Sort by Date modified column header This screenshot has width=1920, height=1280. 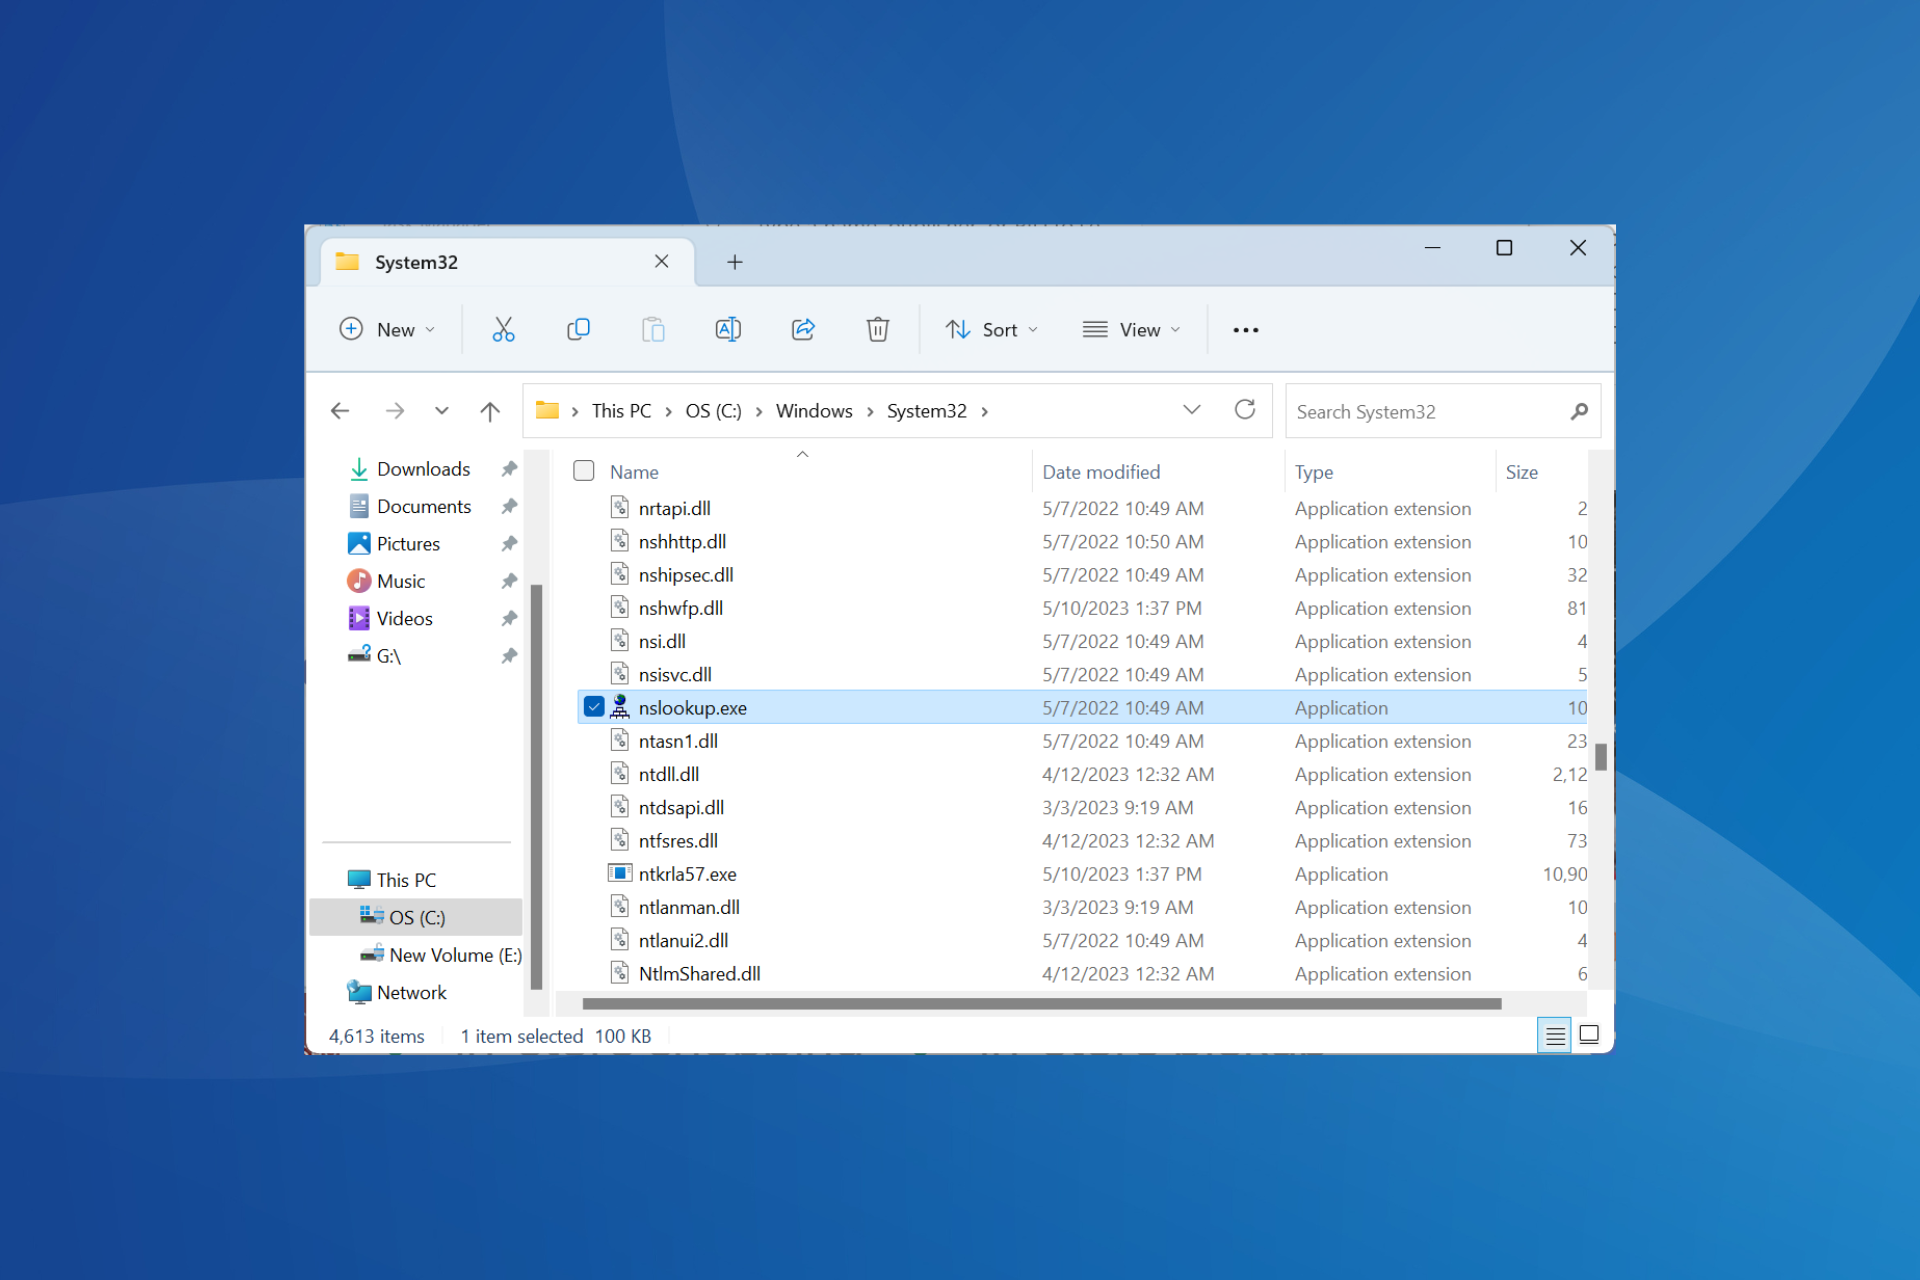[1101, 472]
